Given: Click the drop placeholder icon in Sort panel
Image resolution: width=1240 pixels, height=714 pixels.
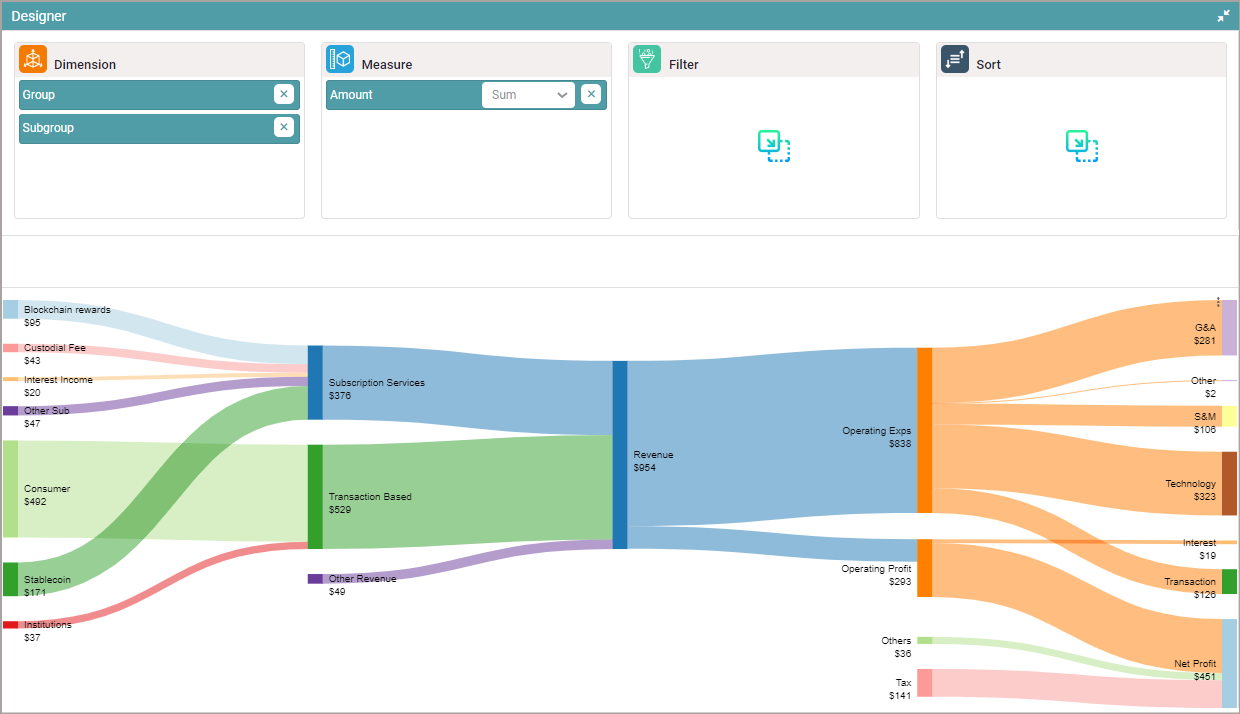Looking at the screenshot, I should (x=1081, y=146).
